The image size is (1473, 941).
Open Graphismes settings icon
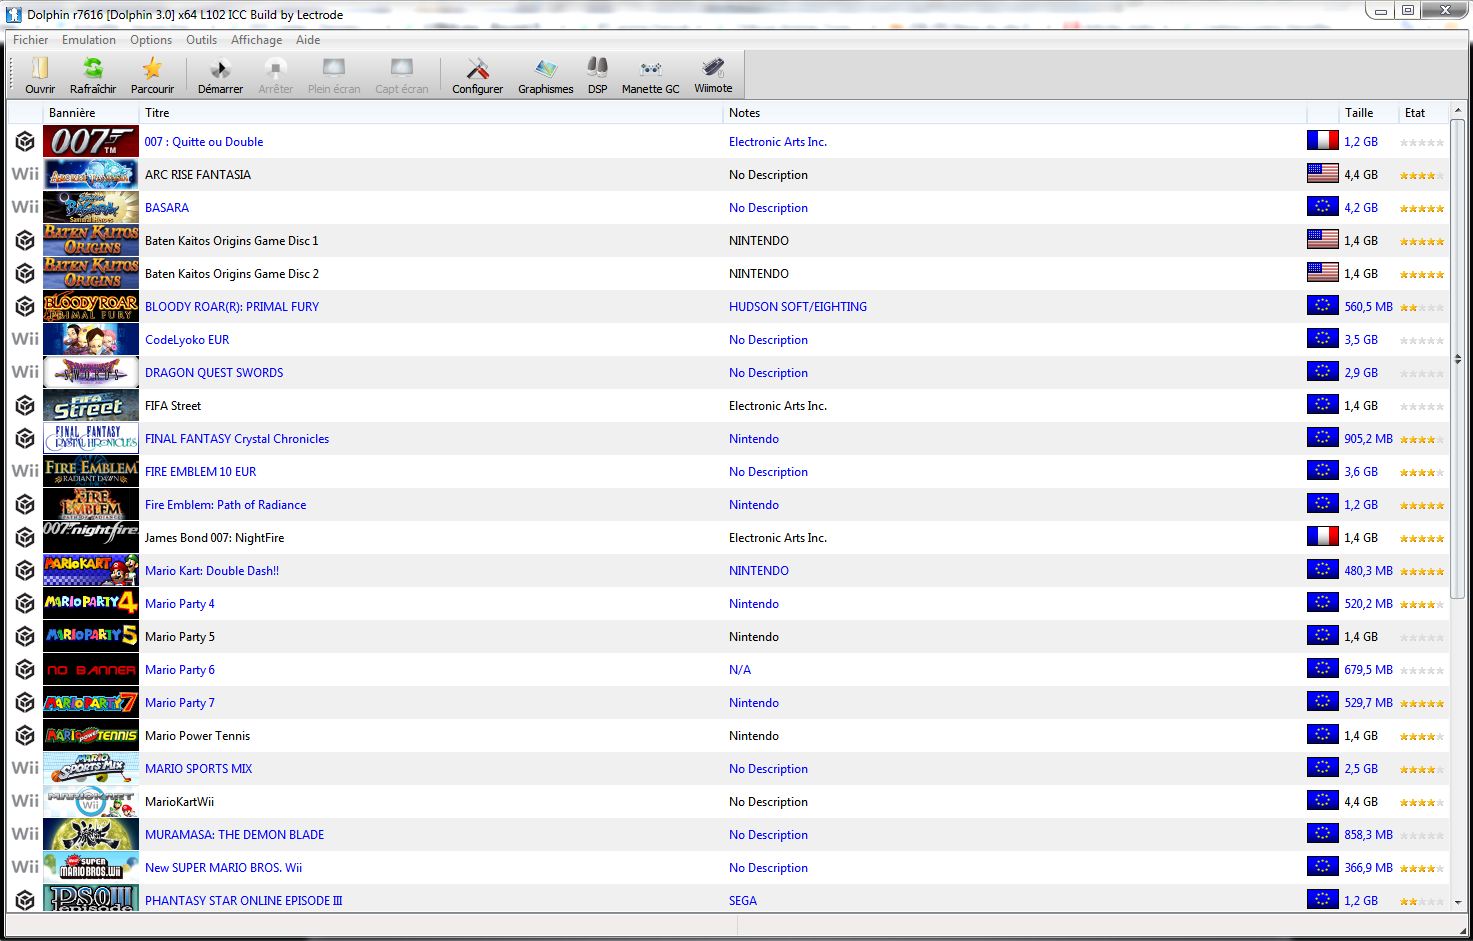[545, 68]
